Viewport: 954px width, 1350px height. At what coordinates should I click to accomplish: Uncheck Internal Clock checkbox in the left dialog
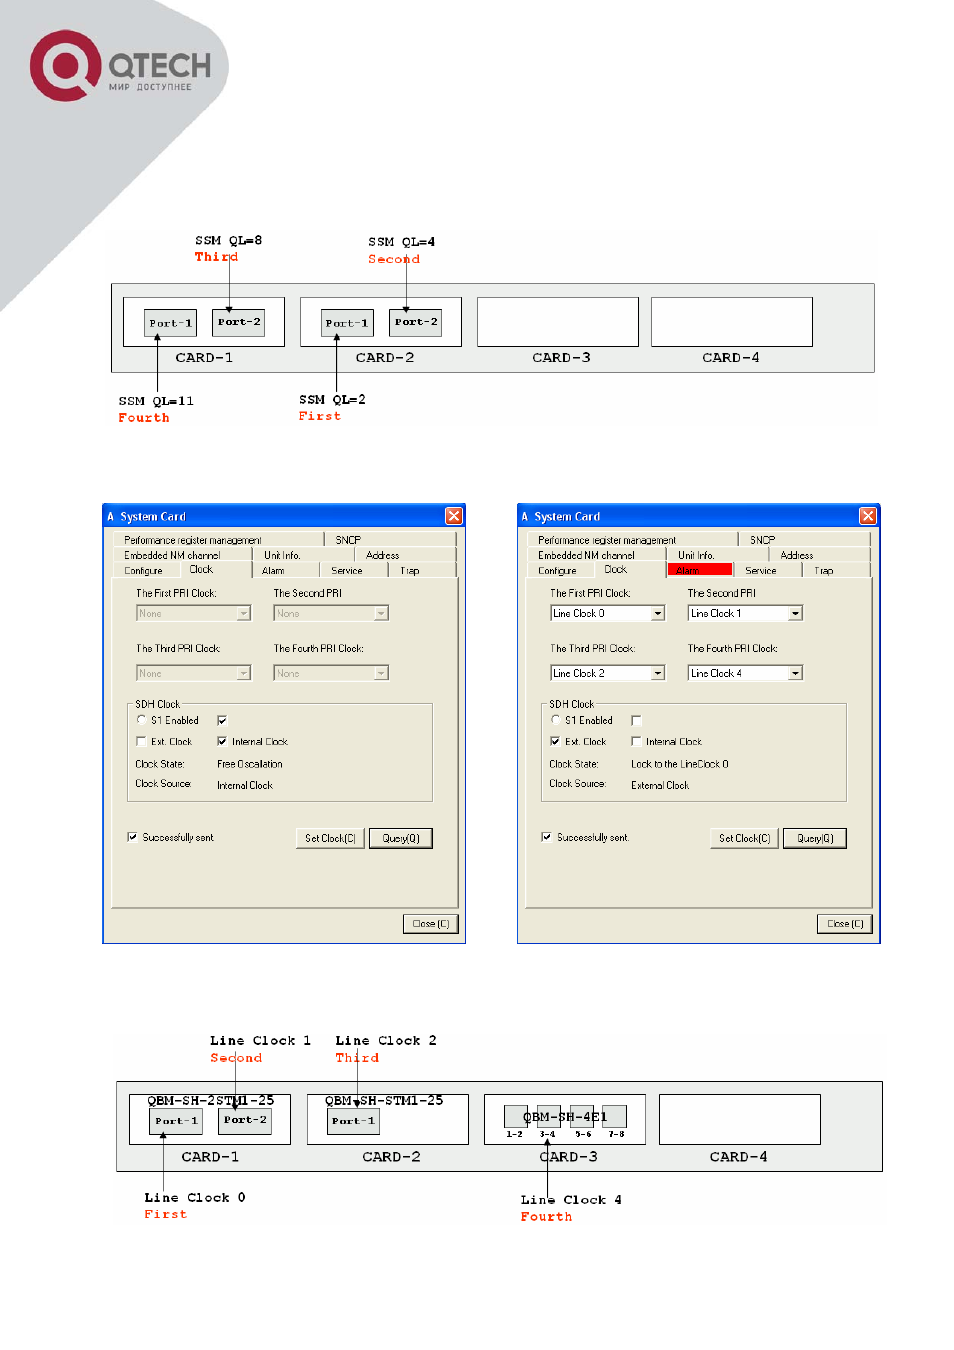coord(222,741)
